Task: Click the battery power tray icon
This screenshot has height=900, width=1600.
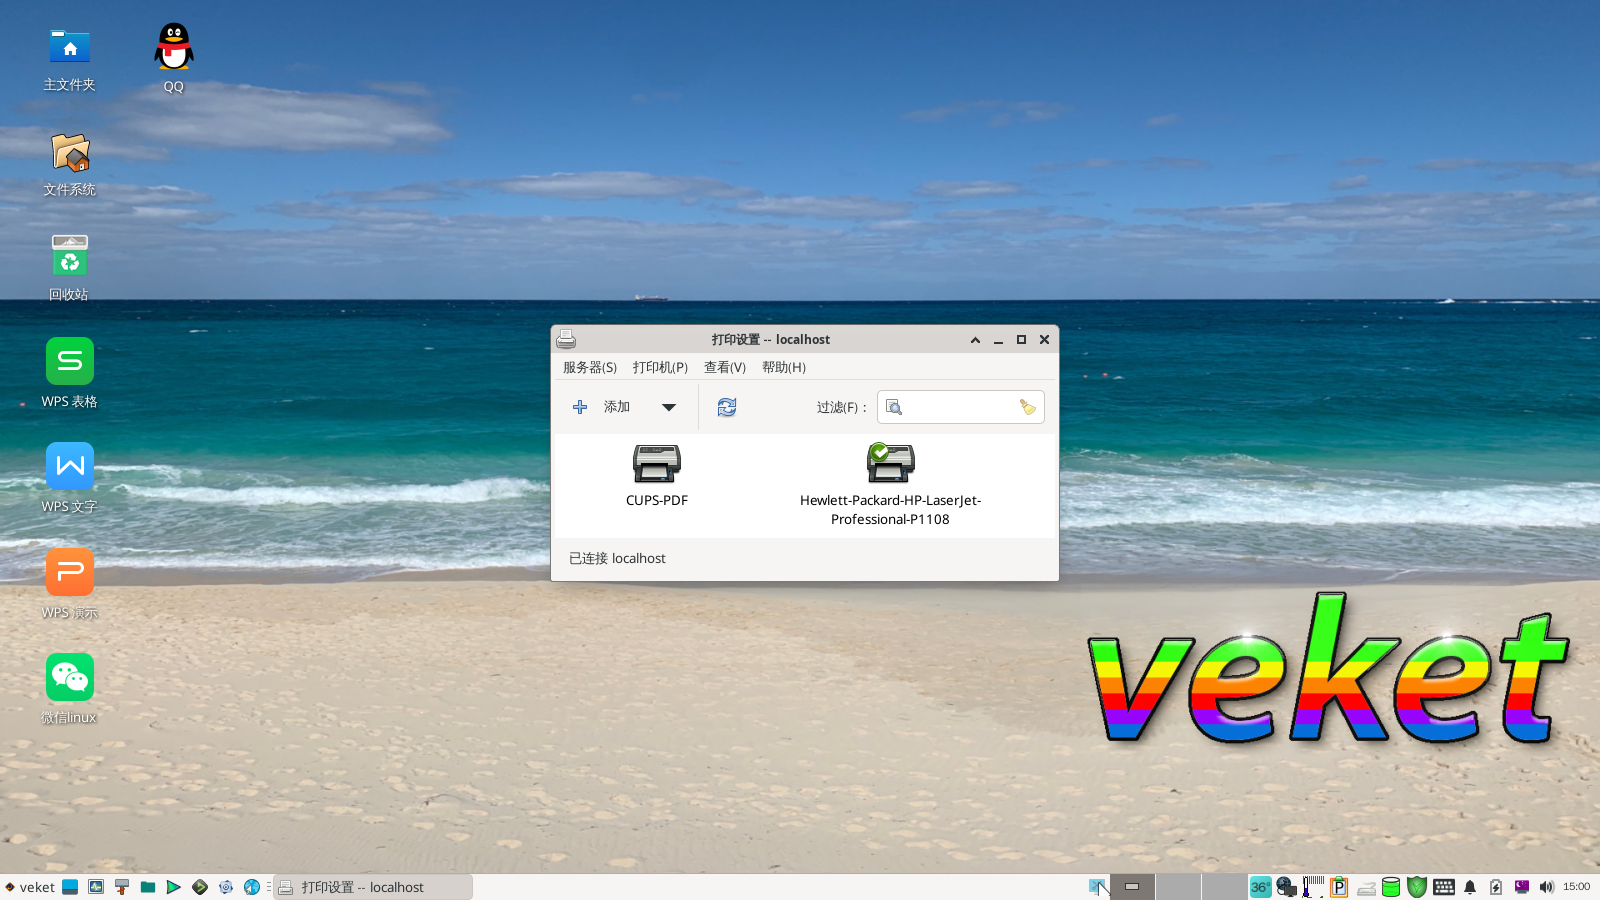Action: (x=1496, y=887)
